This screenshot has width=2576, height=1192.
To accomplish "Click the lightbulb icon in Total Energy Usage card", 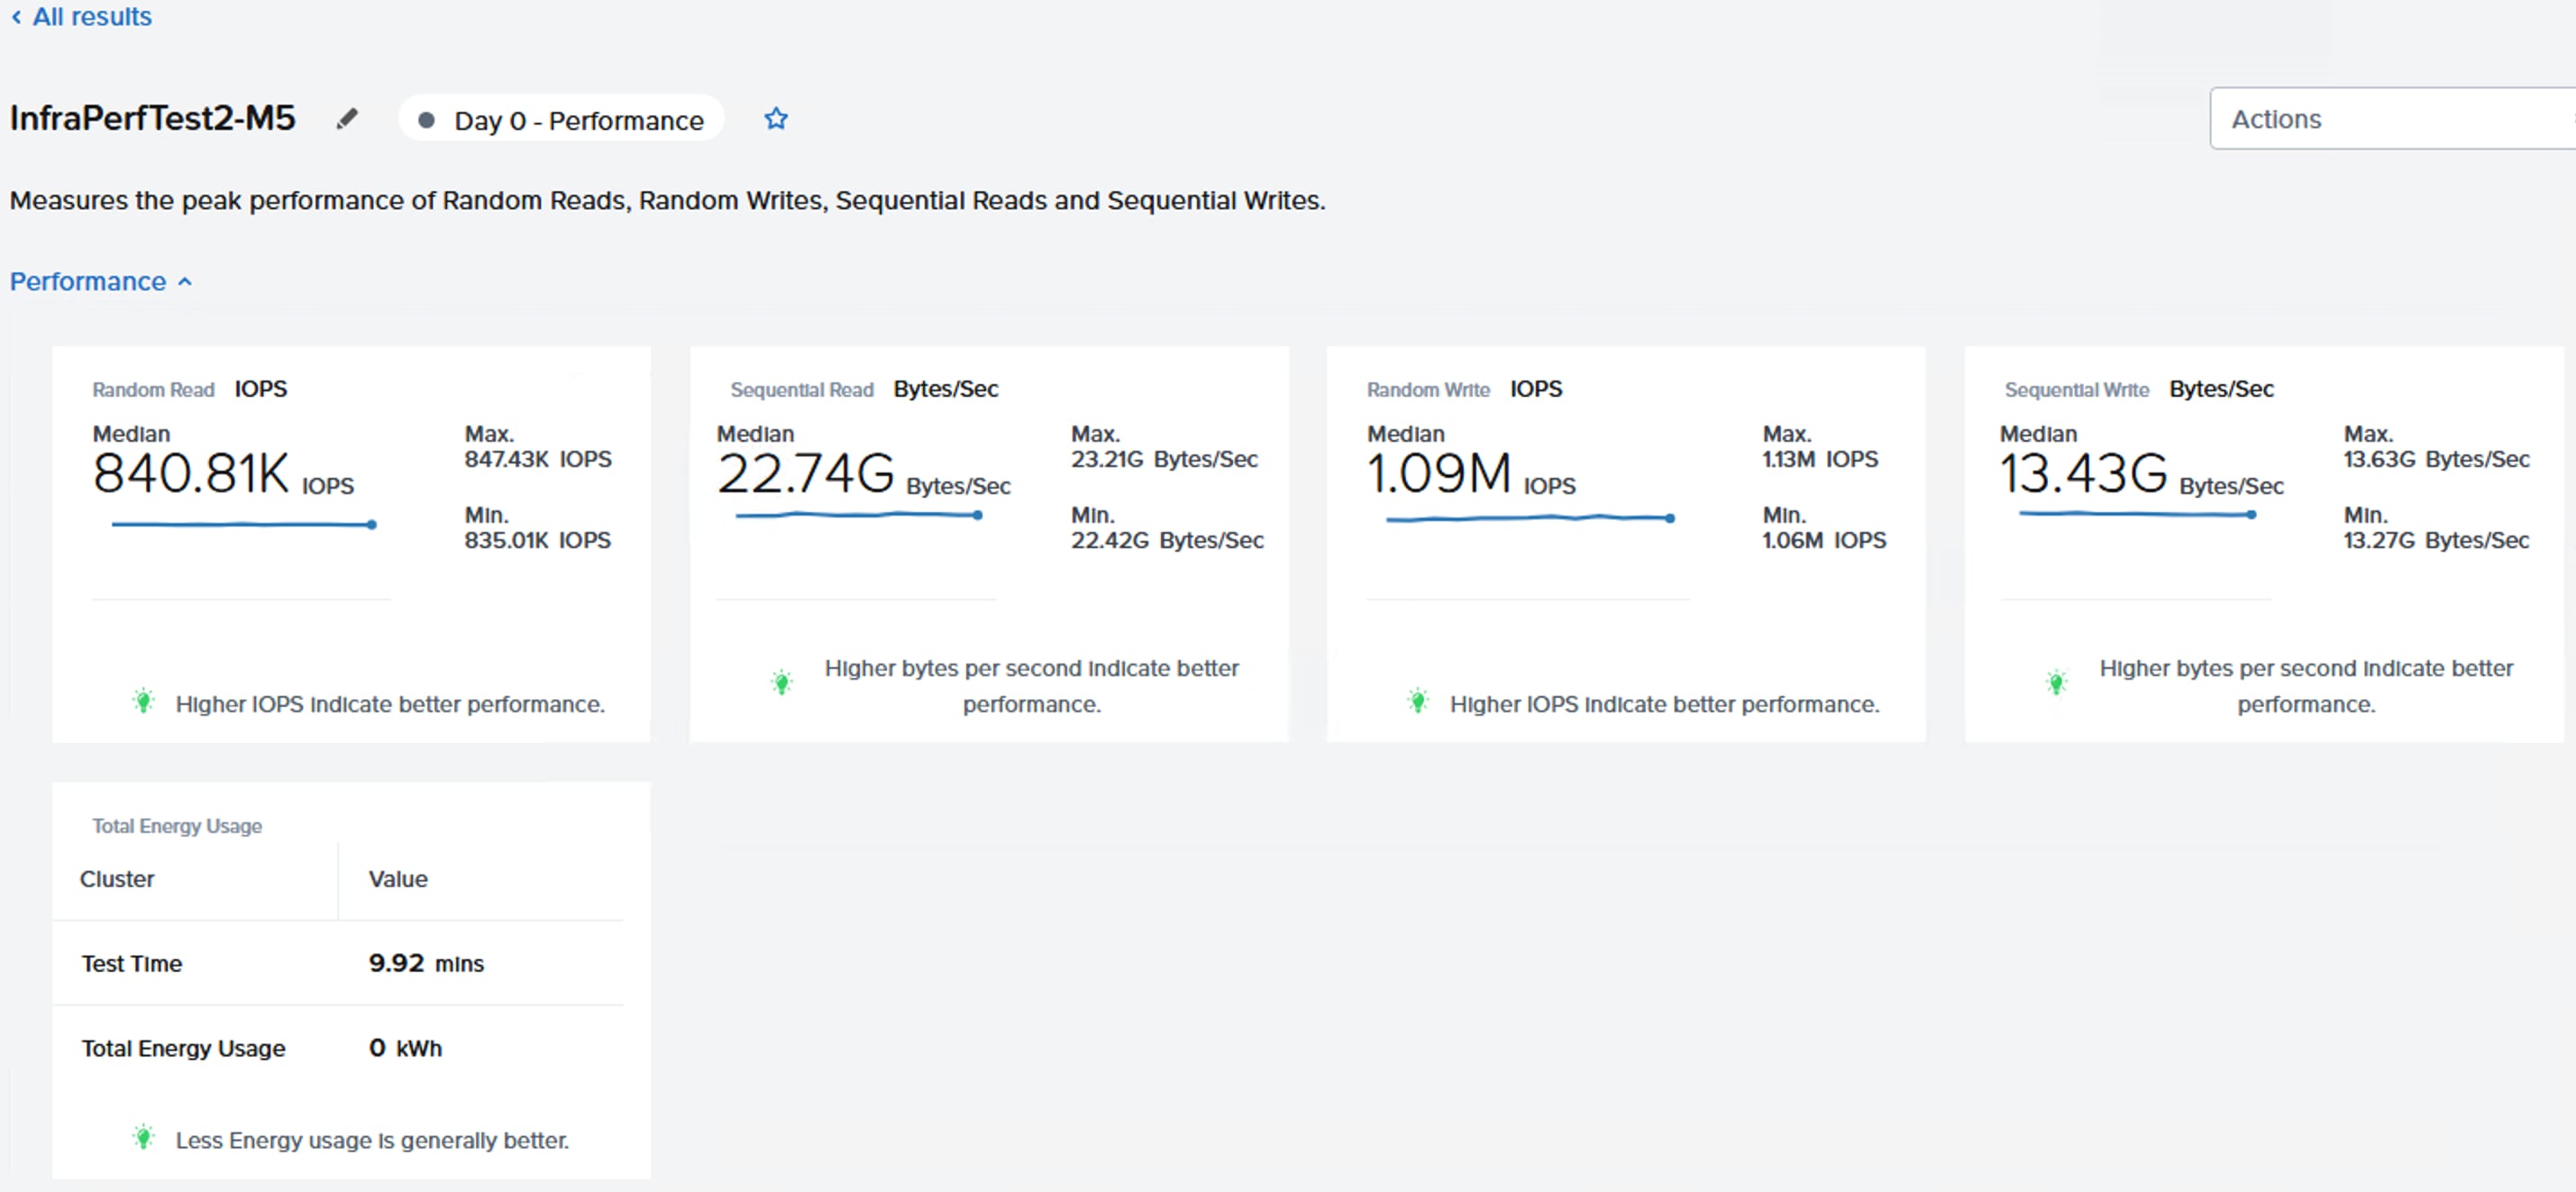I will point(143,1137).
